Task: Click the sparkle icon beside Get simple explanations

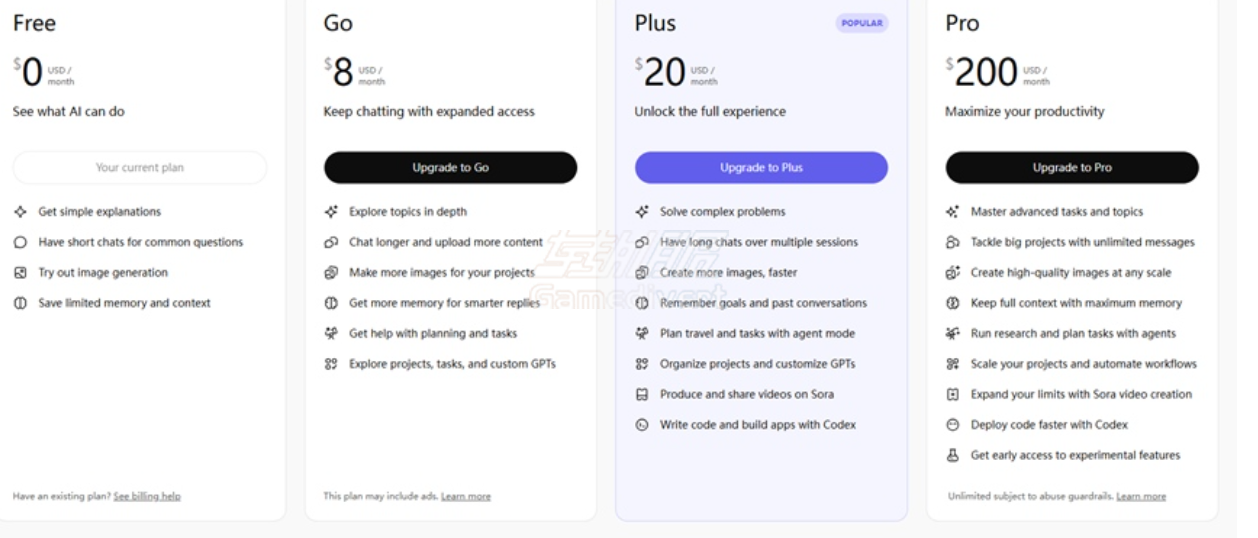Action: click(x=20, y=212)
